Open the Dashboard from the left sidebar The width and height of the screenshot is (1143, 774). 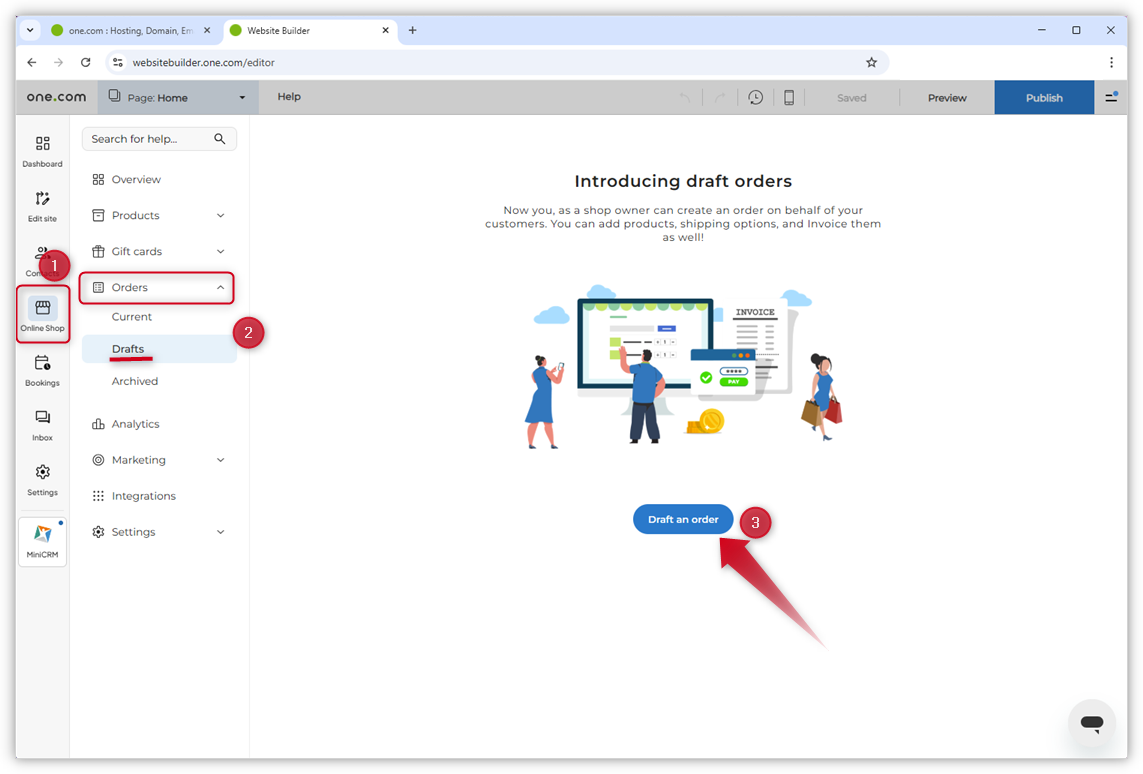pos(42,151)
